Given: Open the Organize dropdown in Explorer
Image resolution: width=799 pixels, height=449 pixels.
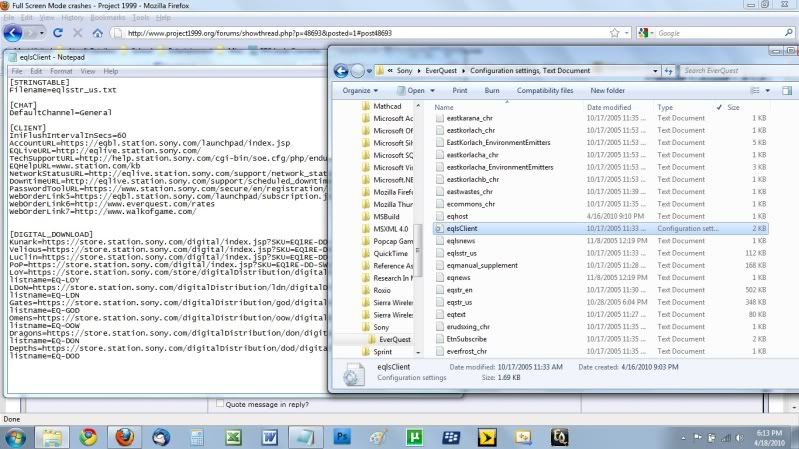Looking at the screenshot, I should coord(360,90).
